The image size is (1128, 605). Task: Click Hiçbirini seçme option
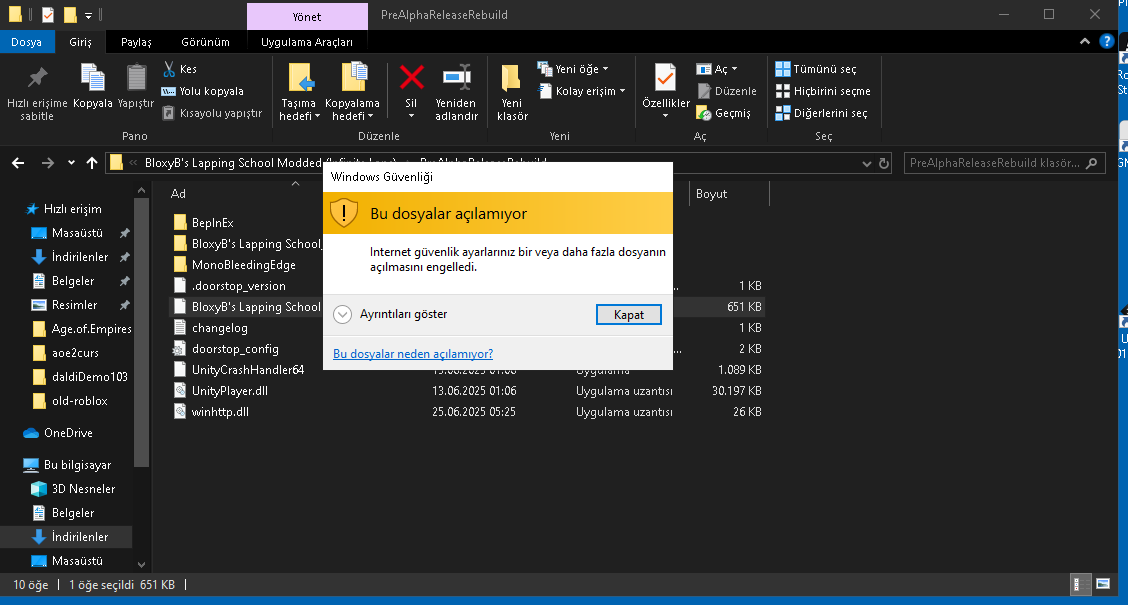pos(823,91)
